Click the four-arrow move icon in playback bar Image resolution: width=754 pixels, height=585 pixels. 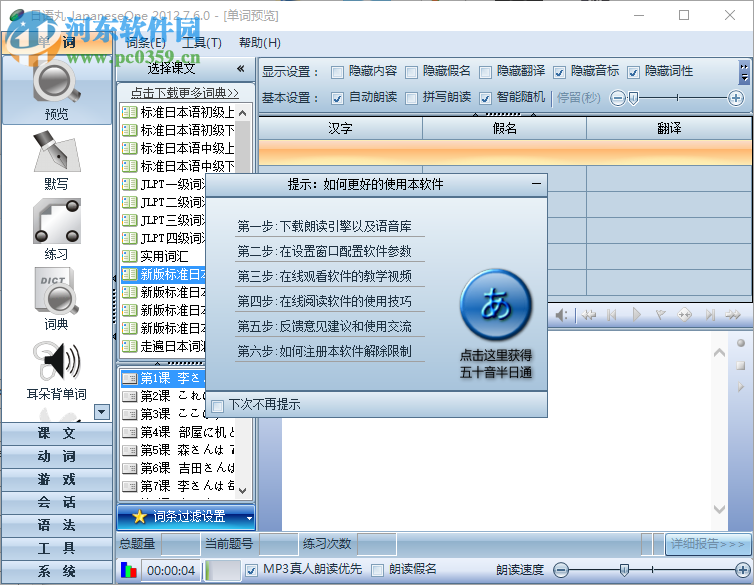tap(684, 315)
